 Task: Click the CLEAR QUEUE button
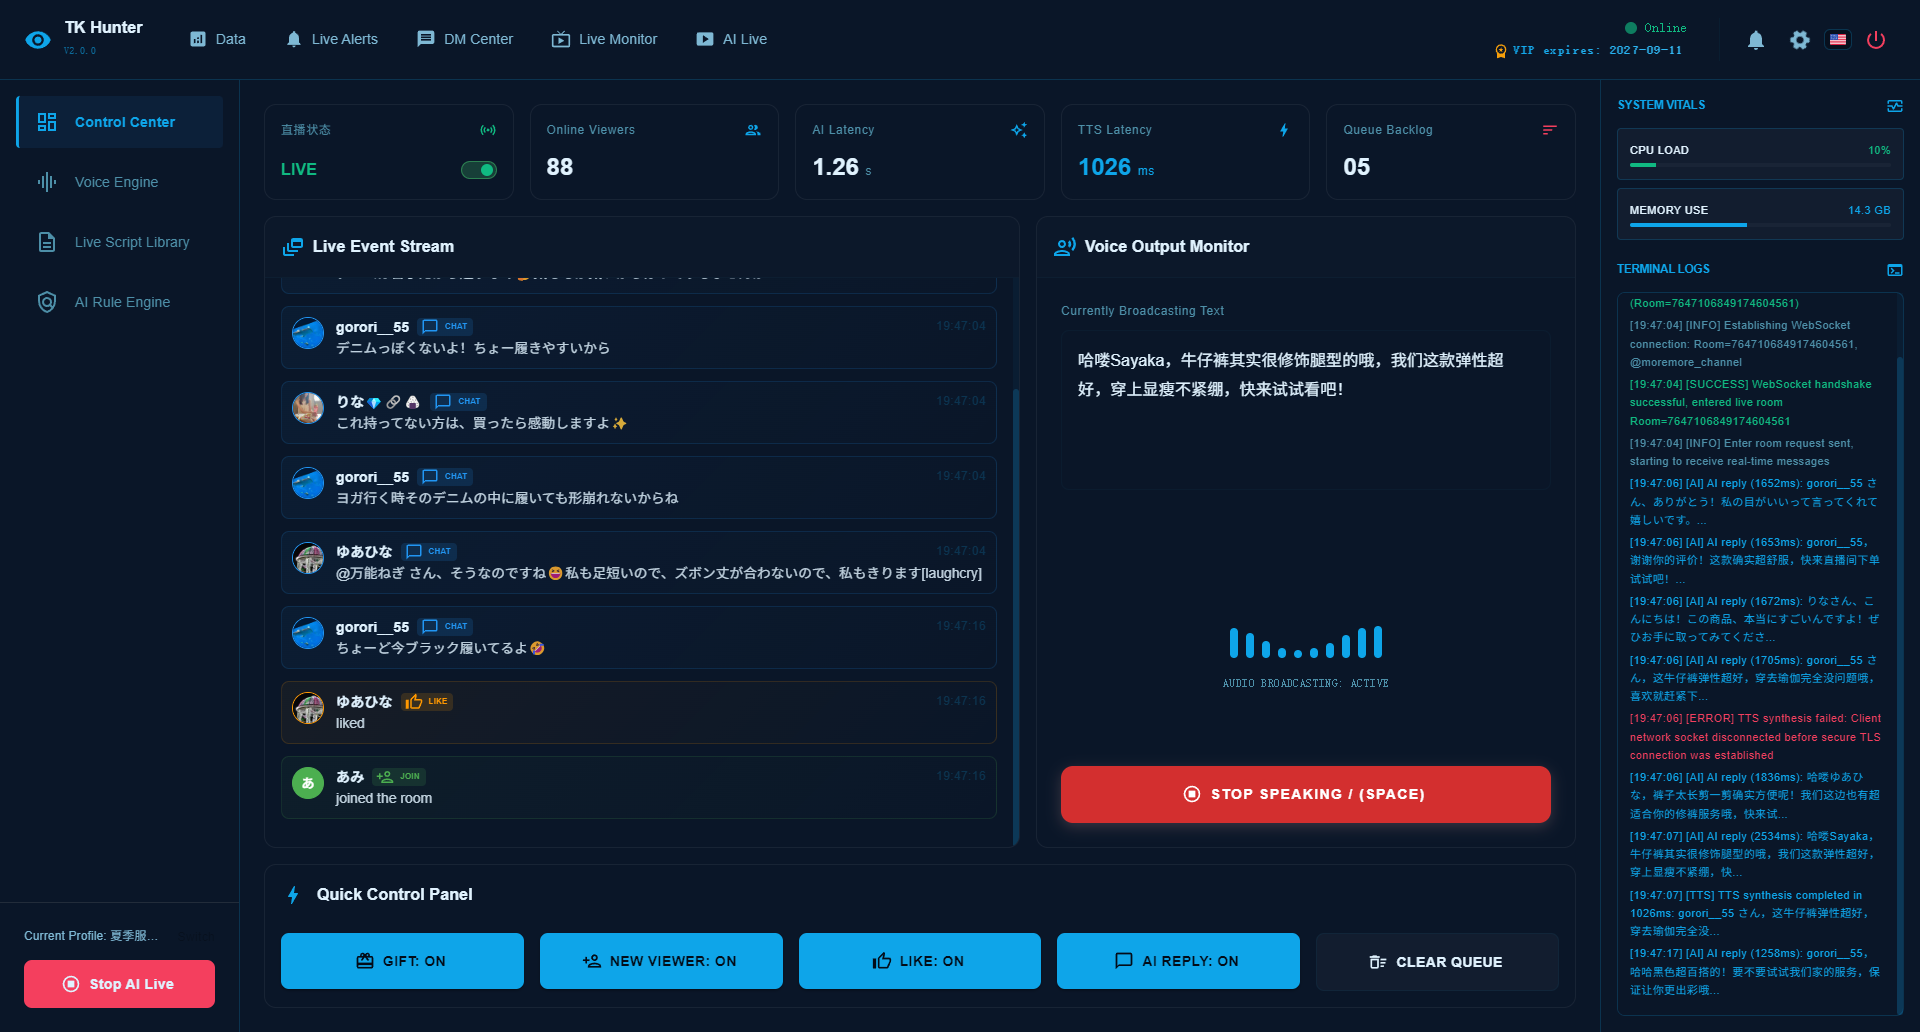[1437, 961]
